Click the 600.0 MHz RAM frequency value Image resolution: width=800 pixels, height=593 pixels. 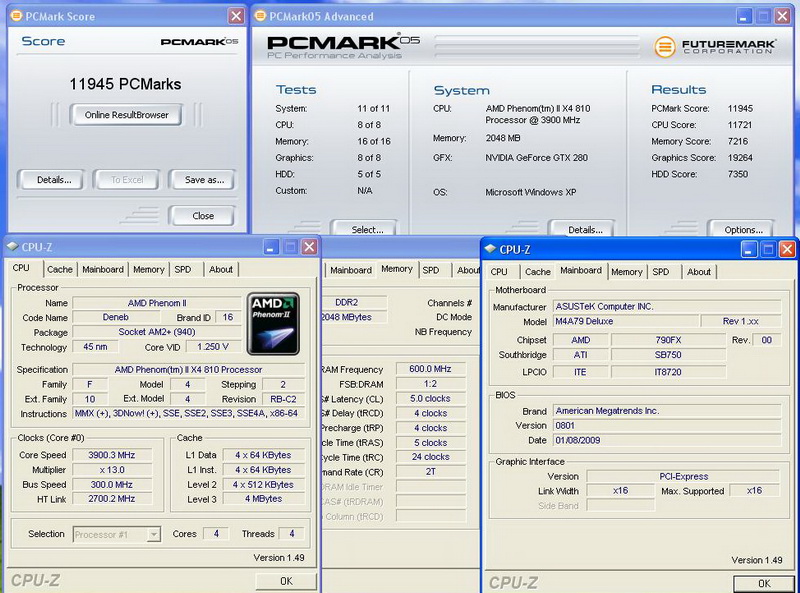430,368
